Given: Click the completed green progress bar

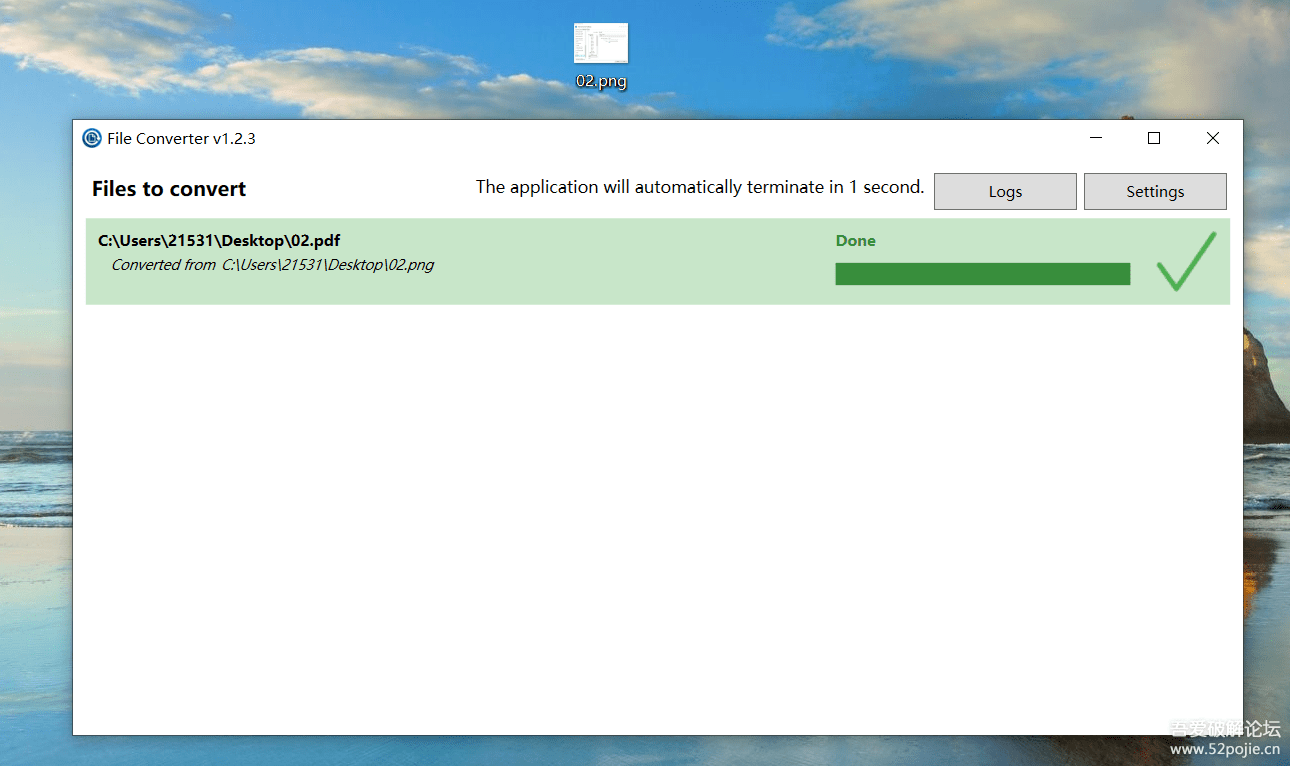Looking at the screenshot, I should tap(982, 274).
